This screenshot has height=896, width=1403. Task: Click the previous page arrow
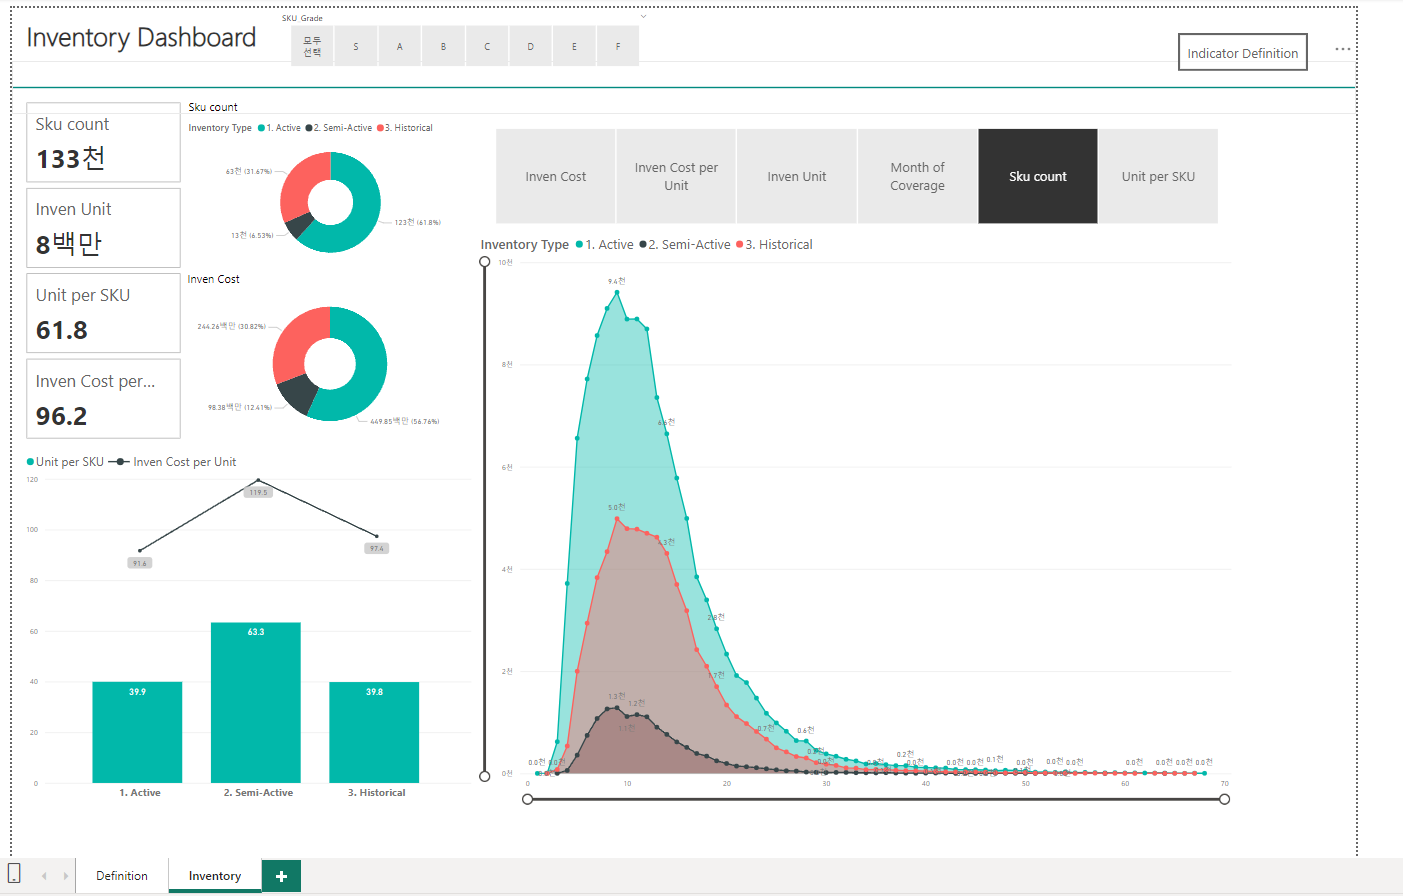coord(44,876)
